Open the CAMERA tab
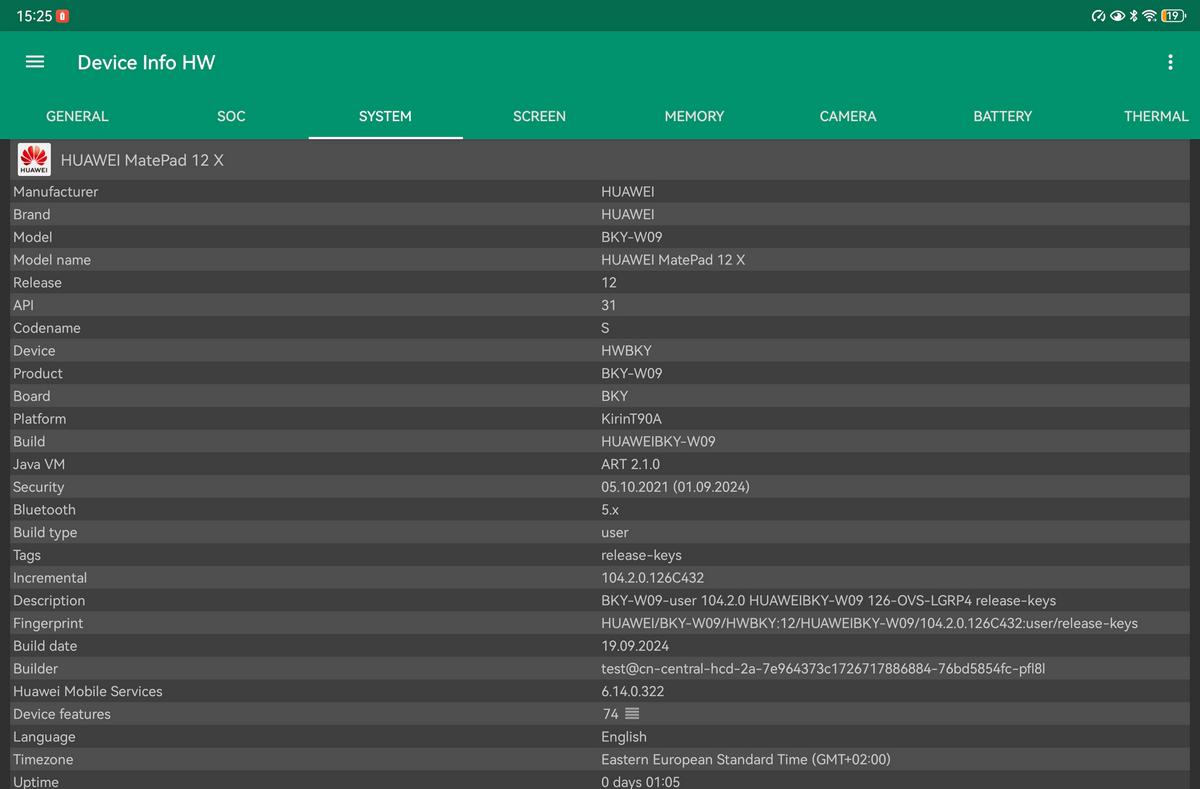1200x789 pixels. [x=848, y=116]
